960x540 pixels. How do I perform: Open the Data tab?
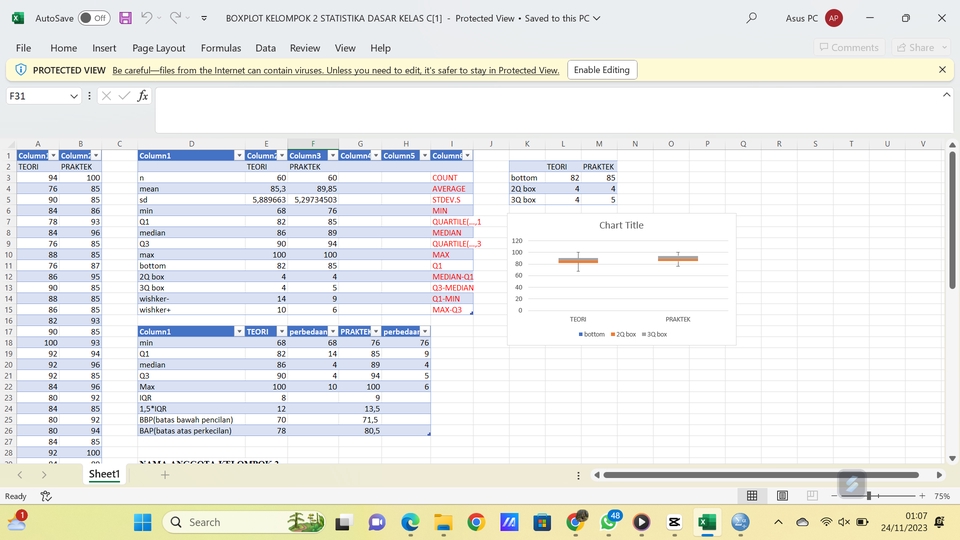click(265, 48)
